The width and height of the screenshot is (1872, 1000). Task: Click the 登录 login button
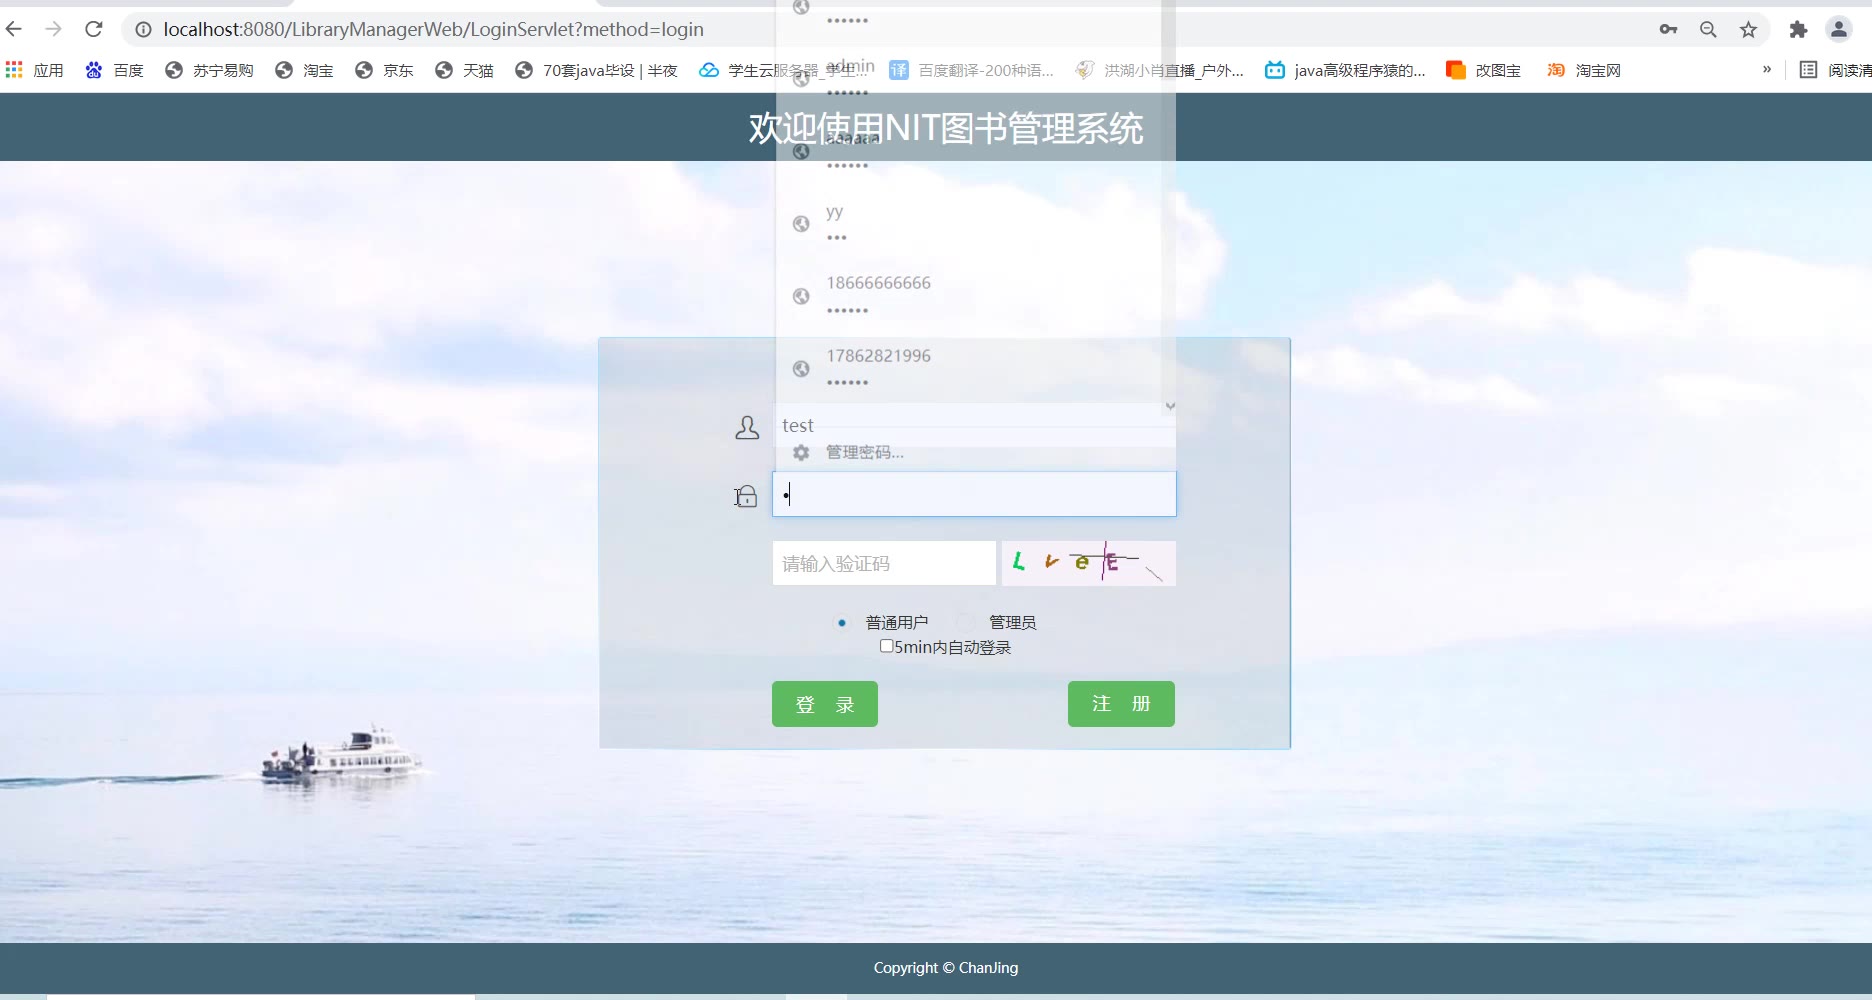pos(825,704)
